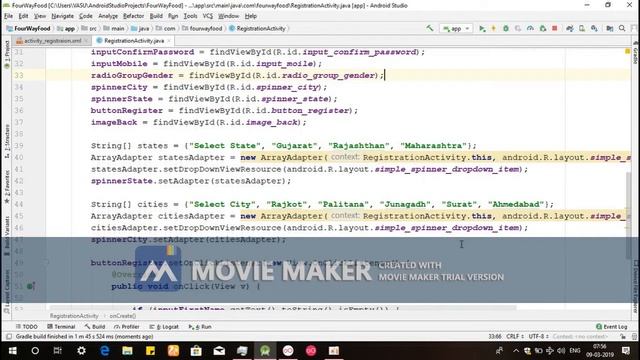The width and height of the screenshot is (640, 360).
Task: Open Microsoft Edge from the taskbar
Action: click(104, 351)
